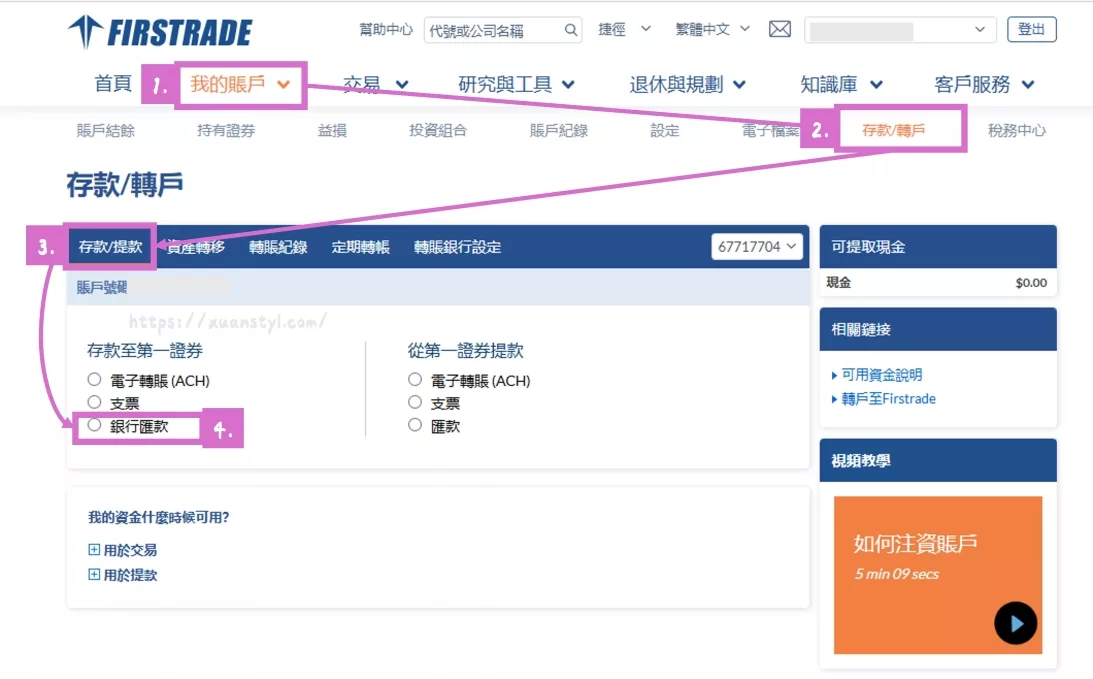Open the mail envelope icon
Screen dimensions: 1093x679
pyautogui.click(x=779, y=29)
